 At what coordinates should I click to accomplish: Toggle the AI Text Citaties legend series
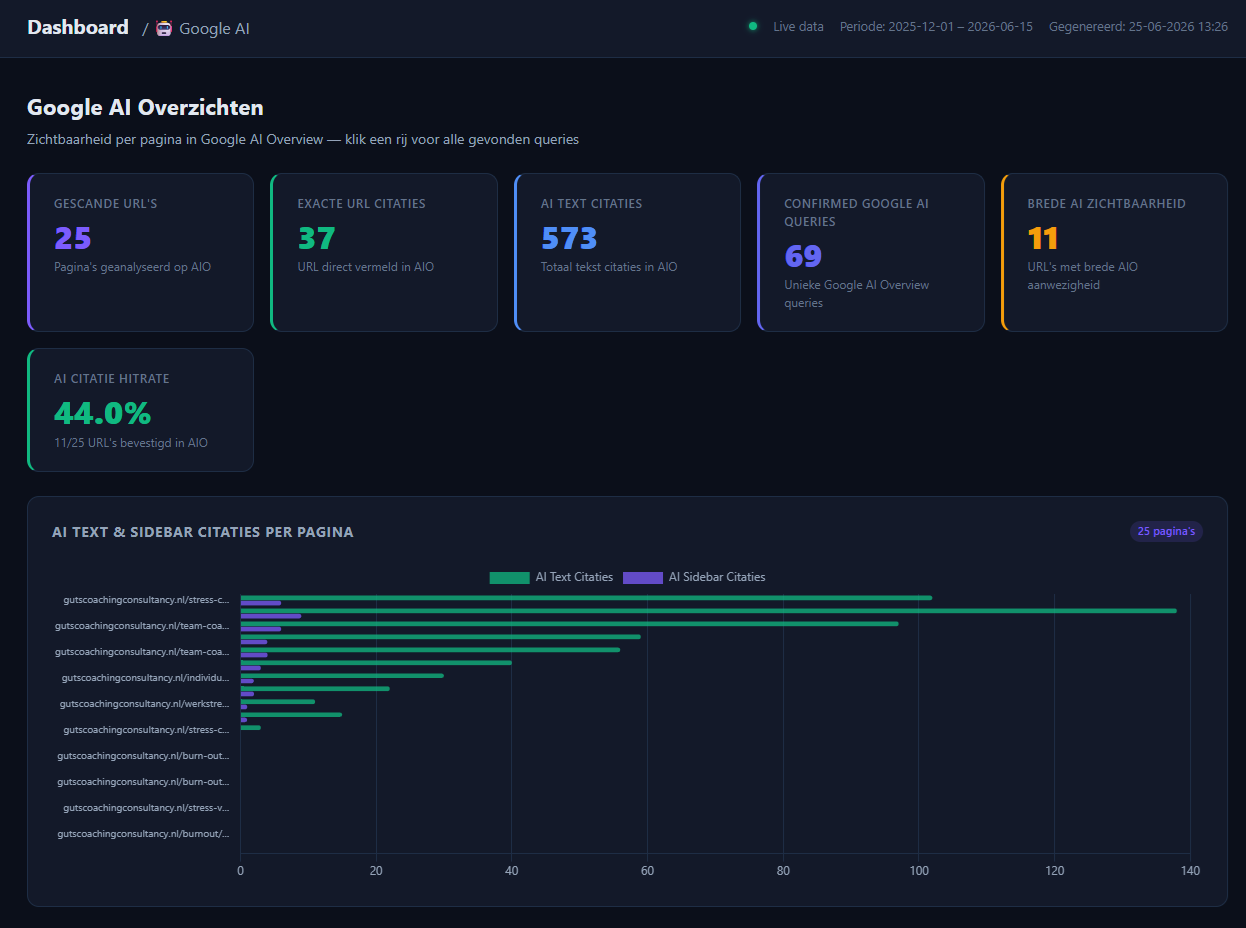(551, 577)
